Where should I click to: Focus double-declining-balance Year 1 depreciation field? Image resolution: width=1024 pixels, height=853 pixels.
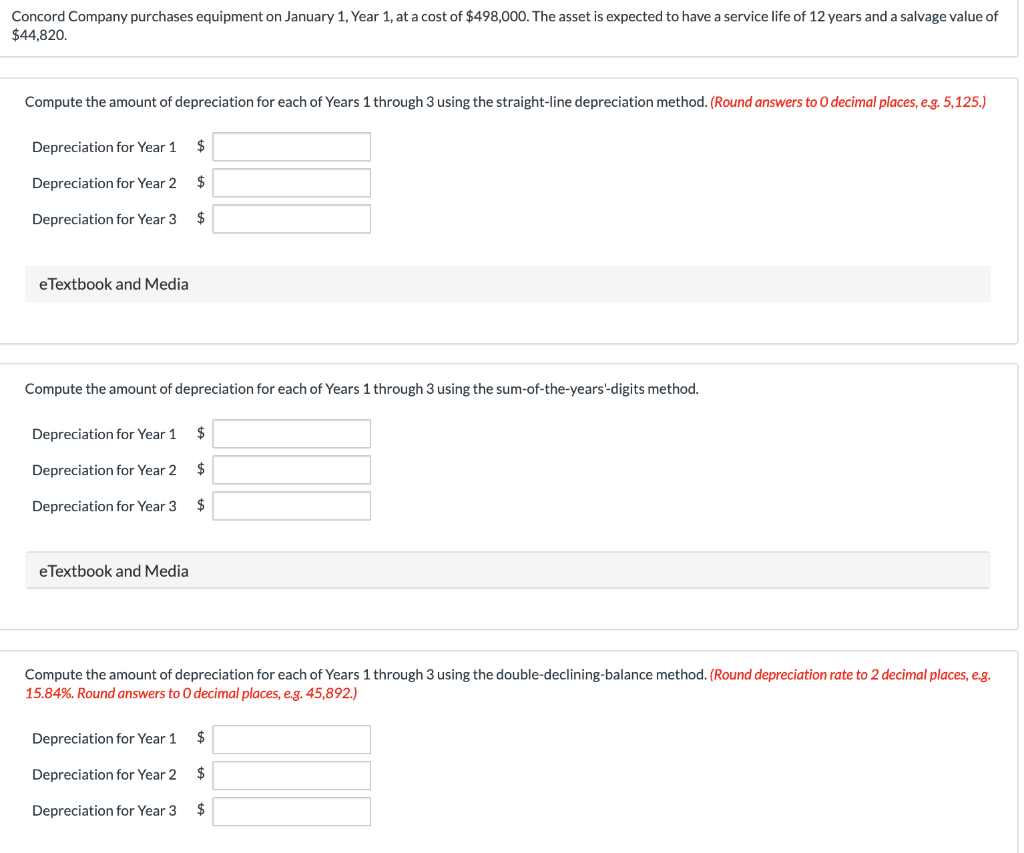pos(291,739)
